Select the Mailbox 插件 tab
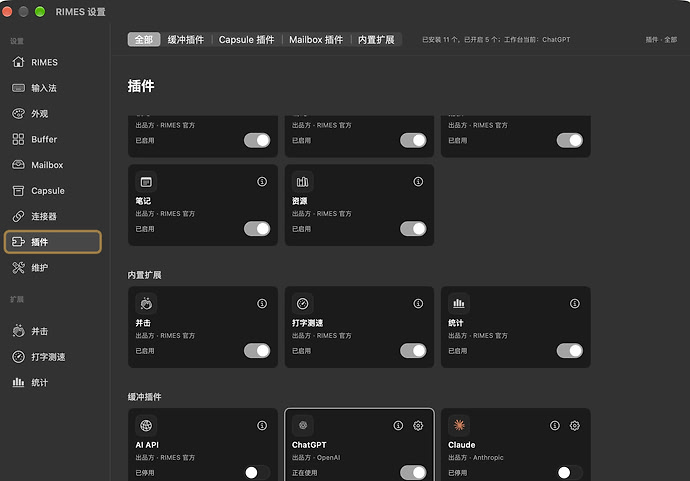The image size is (690, 481). point(316,40)
